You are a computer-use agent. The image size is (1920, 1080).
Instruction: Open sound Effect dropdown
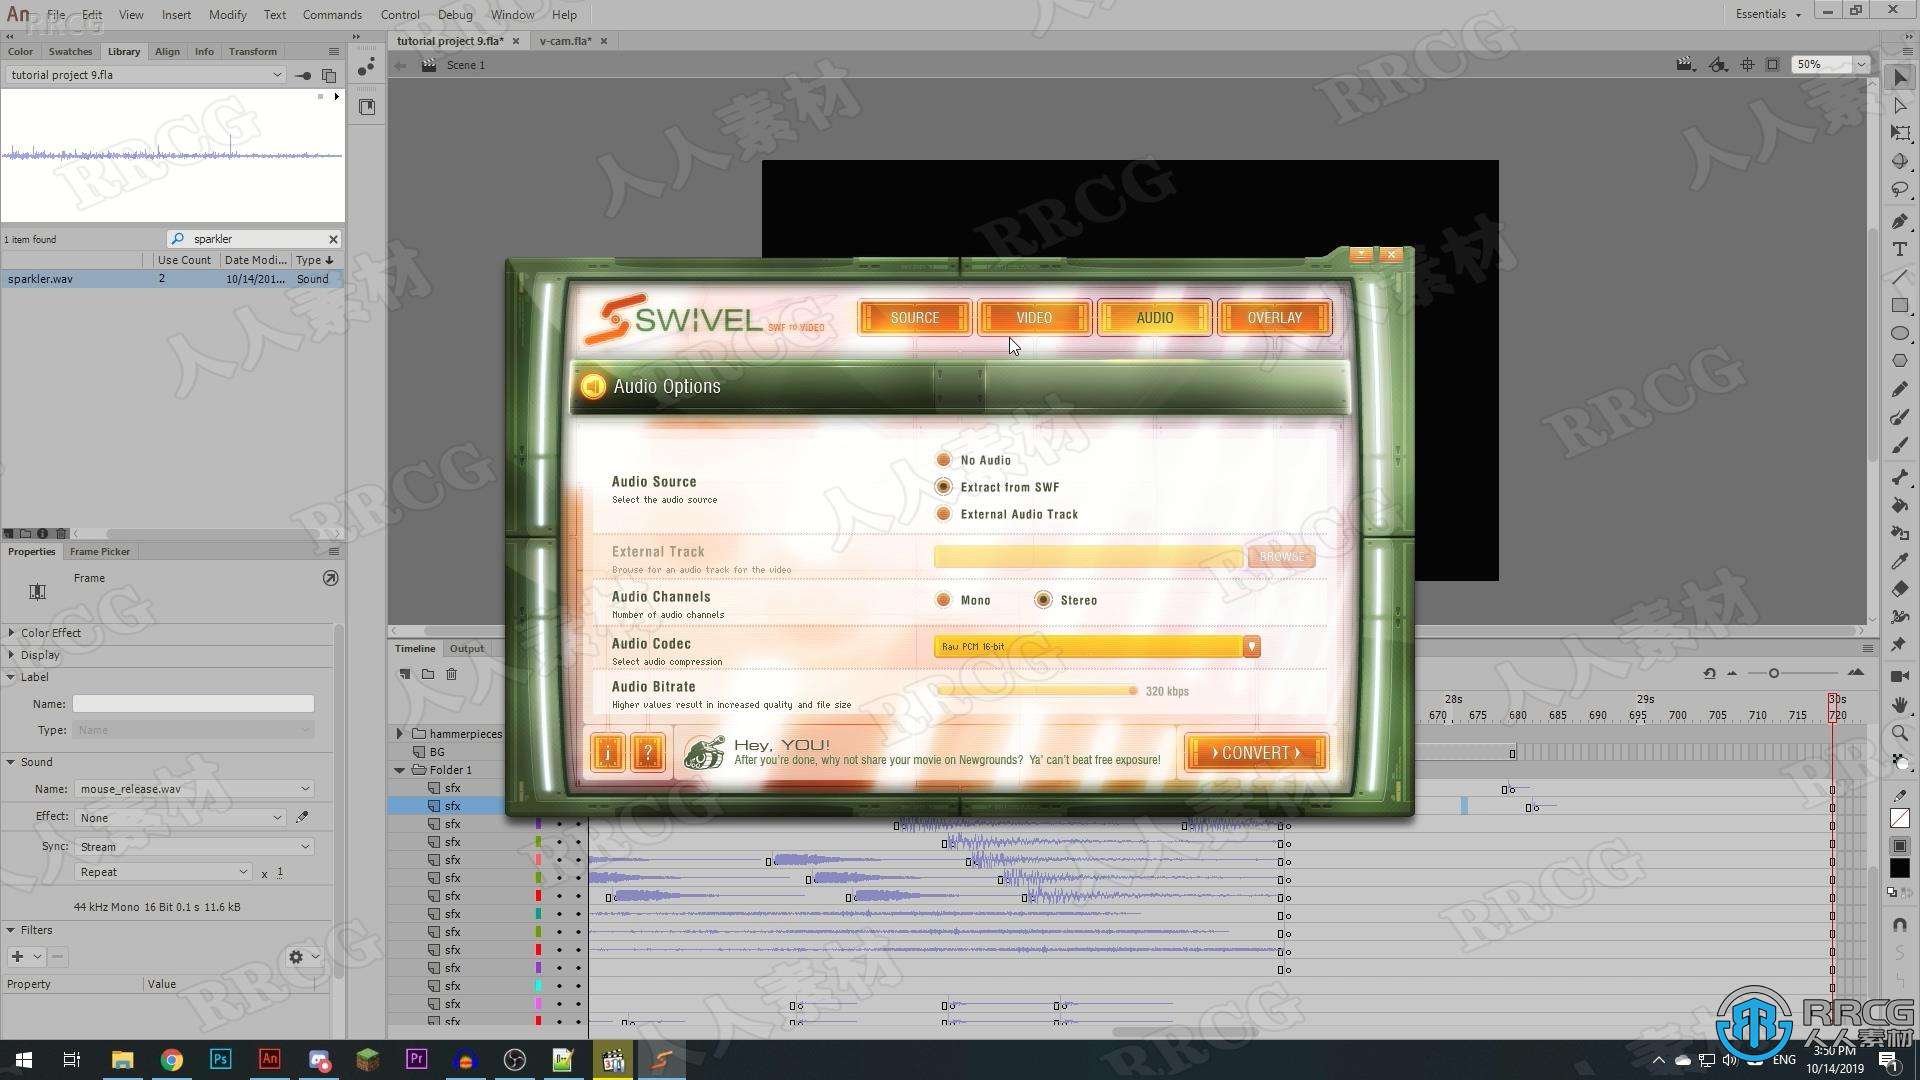180,817
